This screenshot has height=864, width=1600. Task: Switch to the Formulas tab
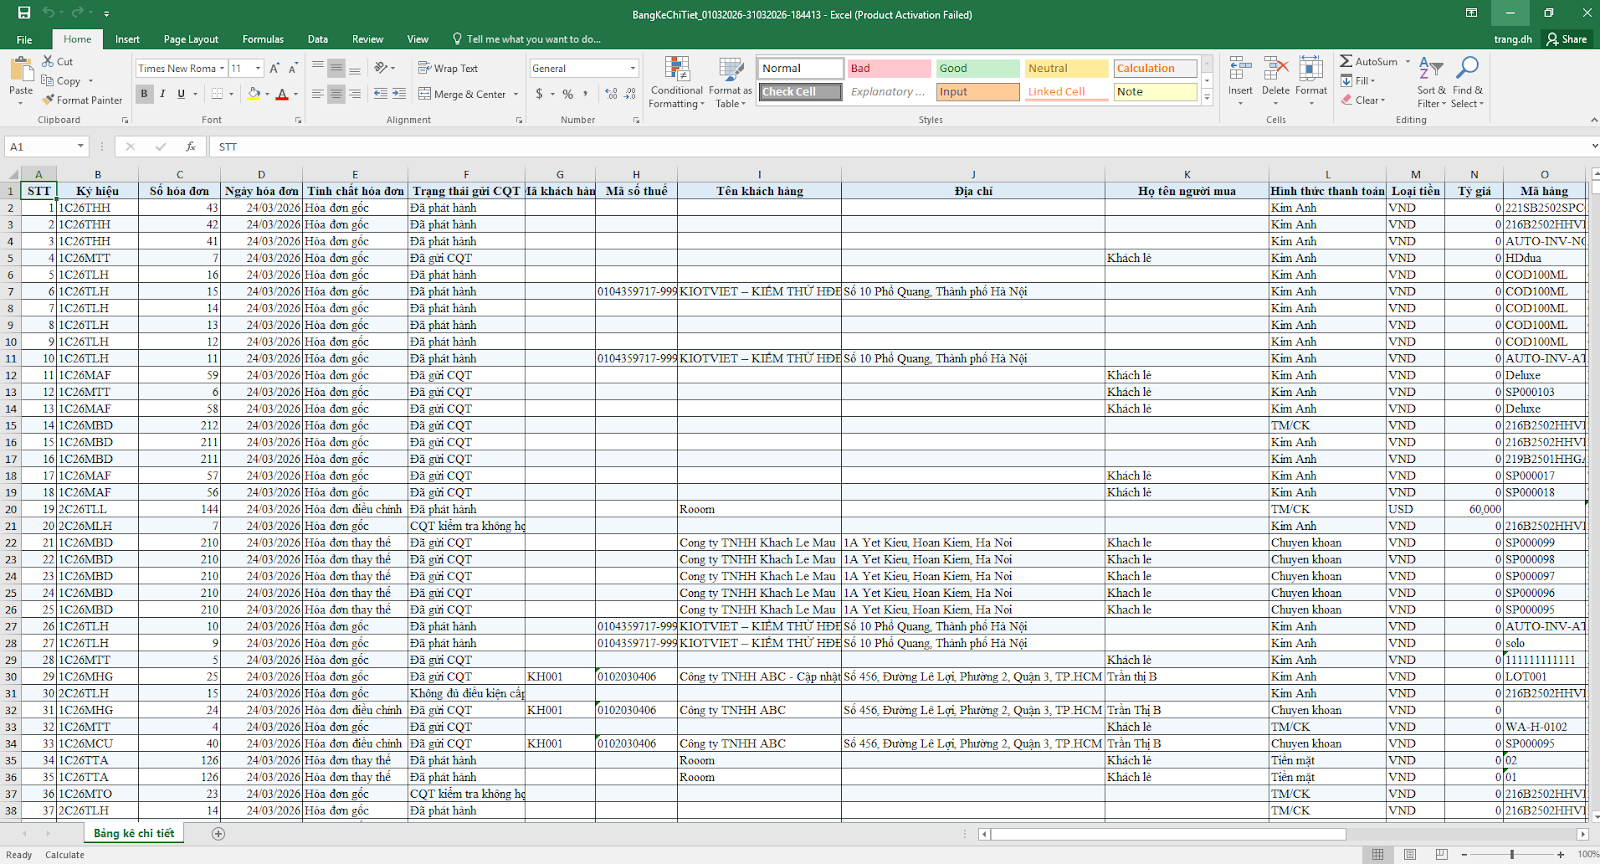(263, 39)
